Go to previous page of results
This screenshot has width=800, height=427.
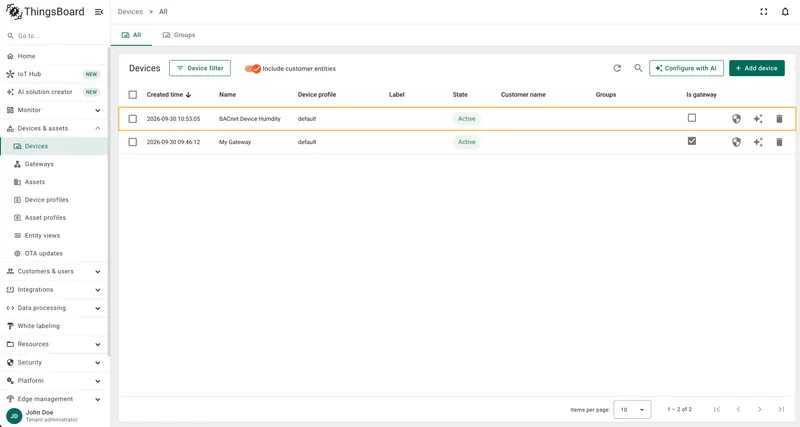738,409
